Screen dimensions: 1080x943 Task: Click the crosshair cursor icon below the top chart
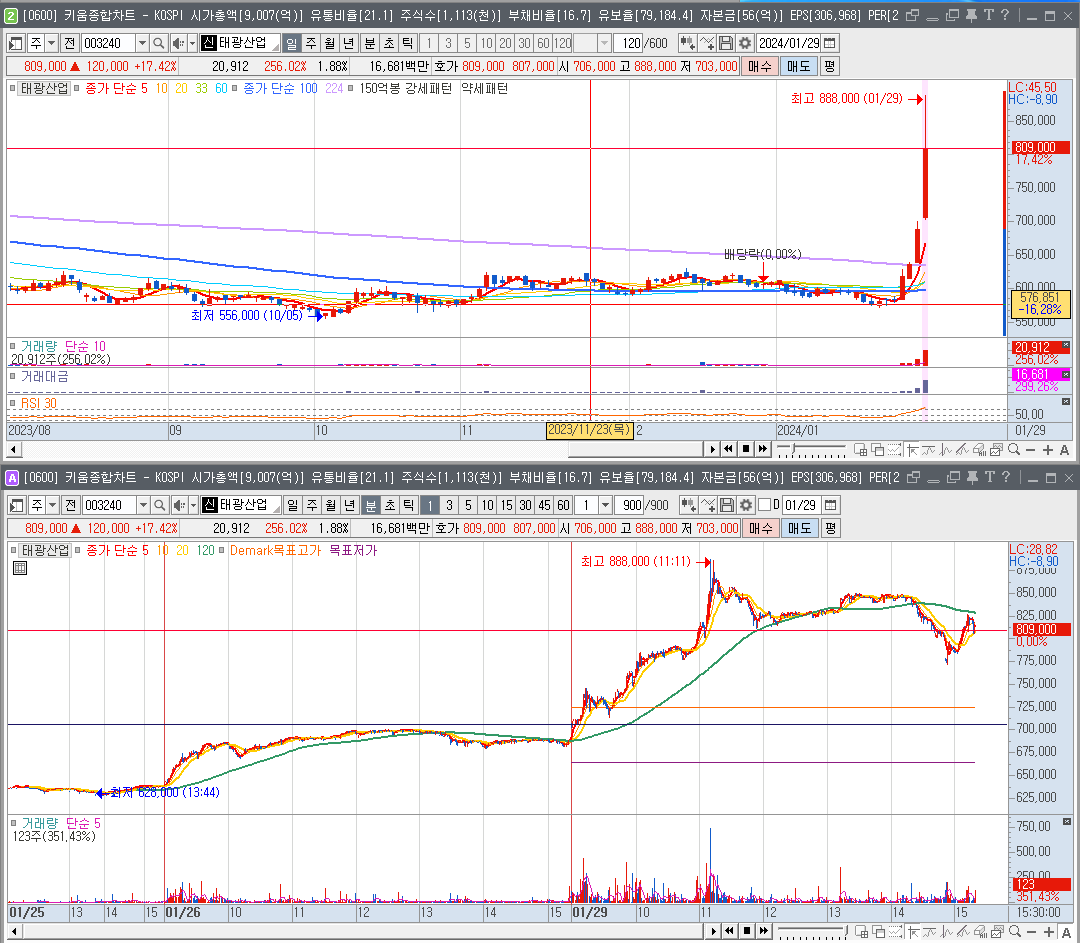(x=913, y=450)
